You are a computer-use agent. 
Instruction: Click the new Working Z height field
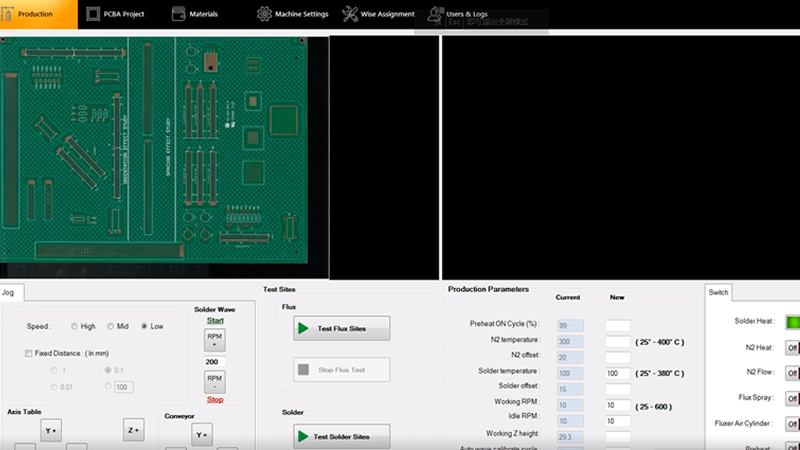pyautogui.click(x=617, y=437)
